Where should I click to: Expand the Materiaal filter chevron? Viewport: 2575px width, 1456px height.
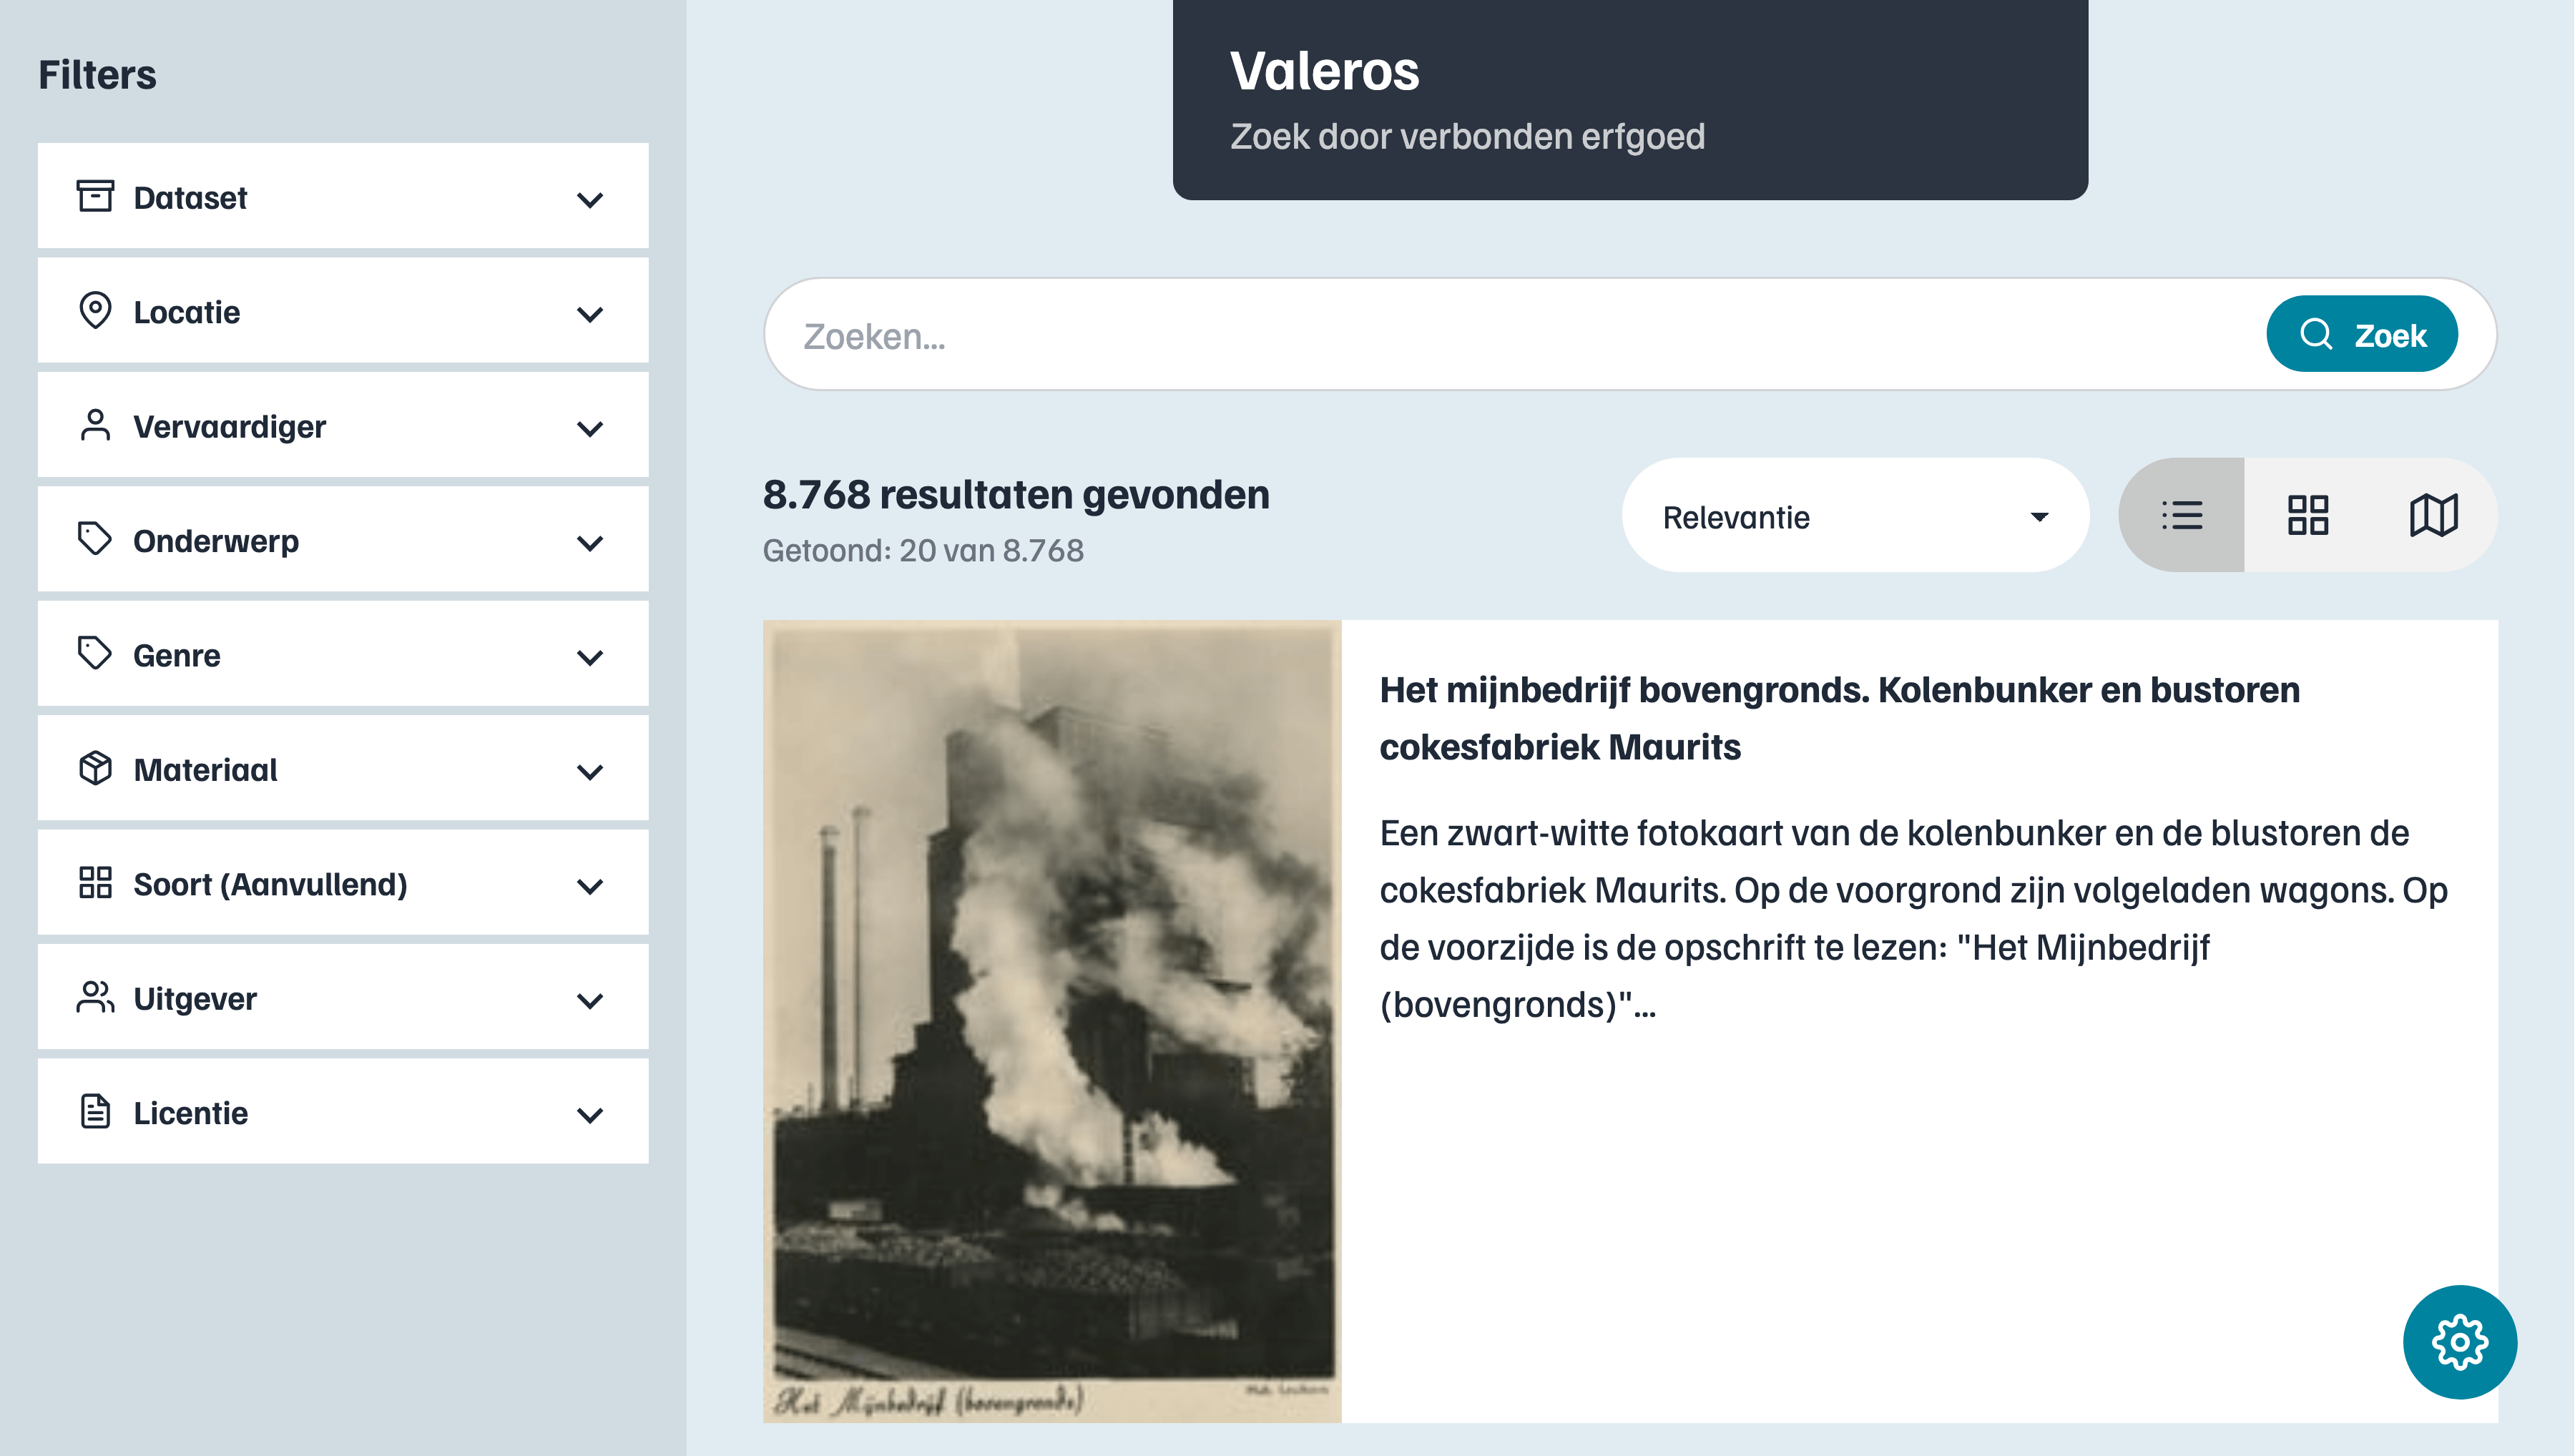(x=590, y=772)
